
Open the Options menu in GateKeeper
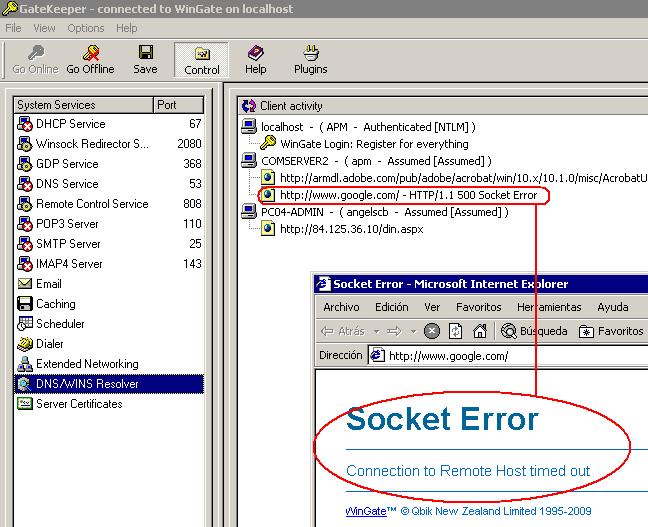(86, 28)
